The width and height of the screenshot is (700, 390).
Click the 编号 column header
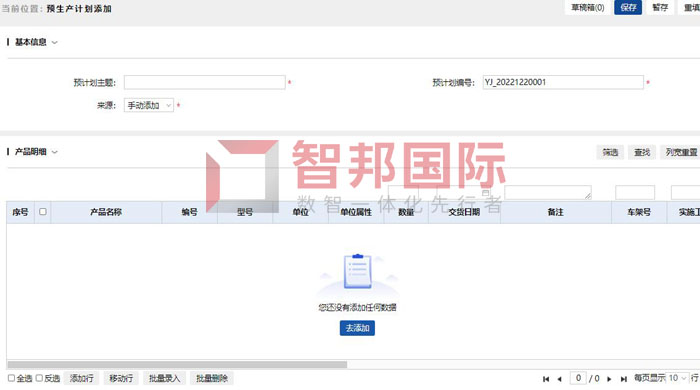pyautogui.click(x=190, y=212)
